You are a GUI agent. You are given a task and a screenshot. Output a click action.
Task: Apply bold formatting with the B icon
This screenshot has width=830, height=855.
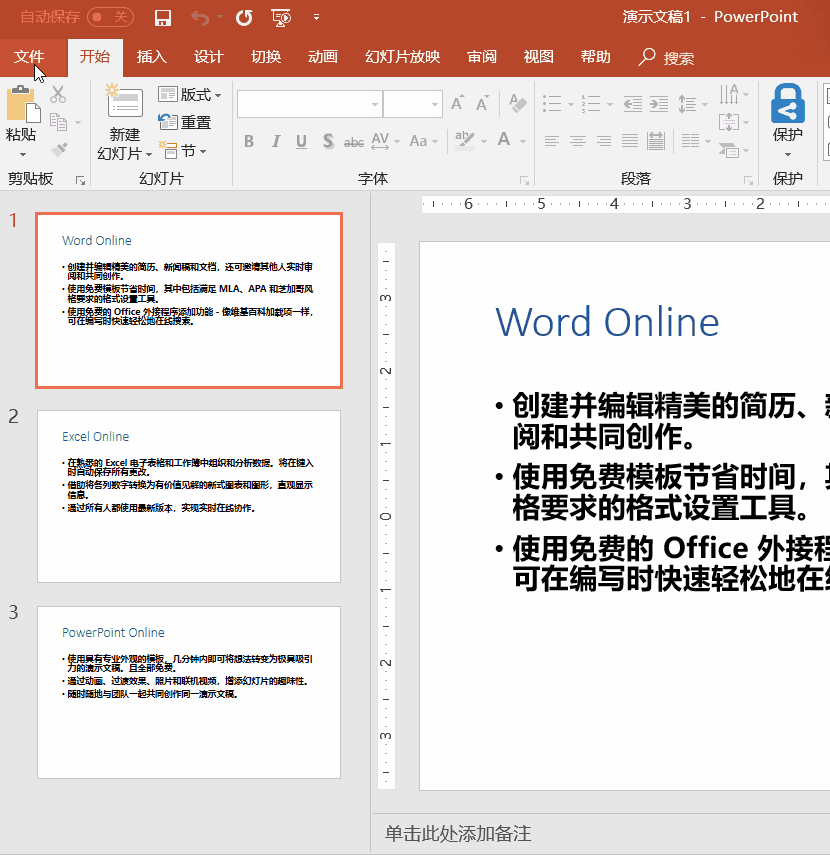pyautogui.click(x=248, y=140)
